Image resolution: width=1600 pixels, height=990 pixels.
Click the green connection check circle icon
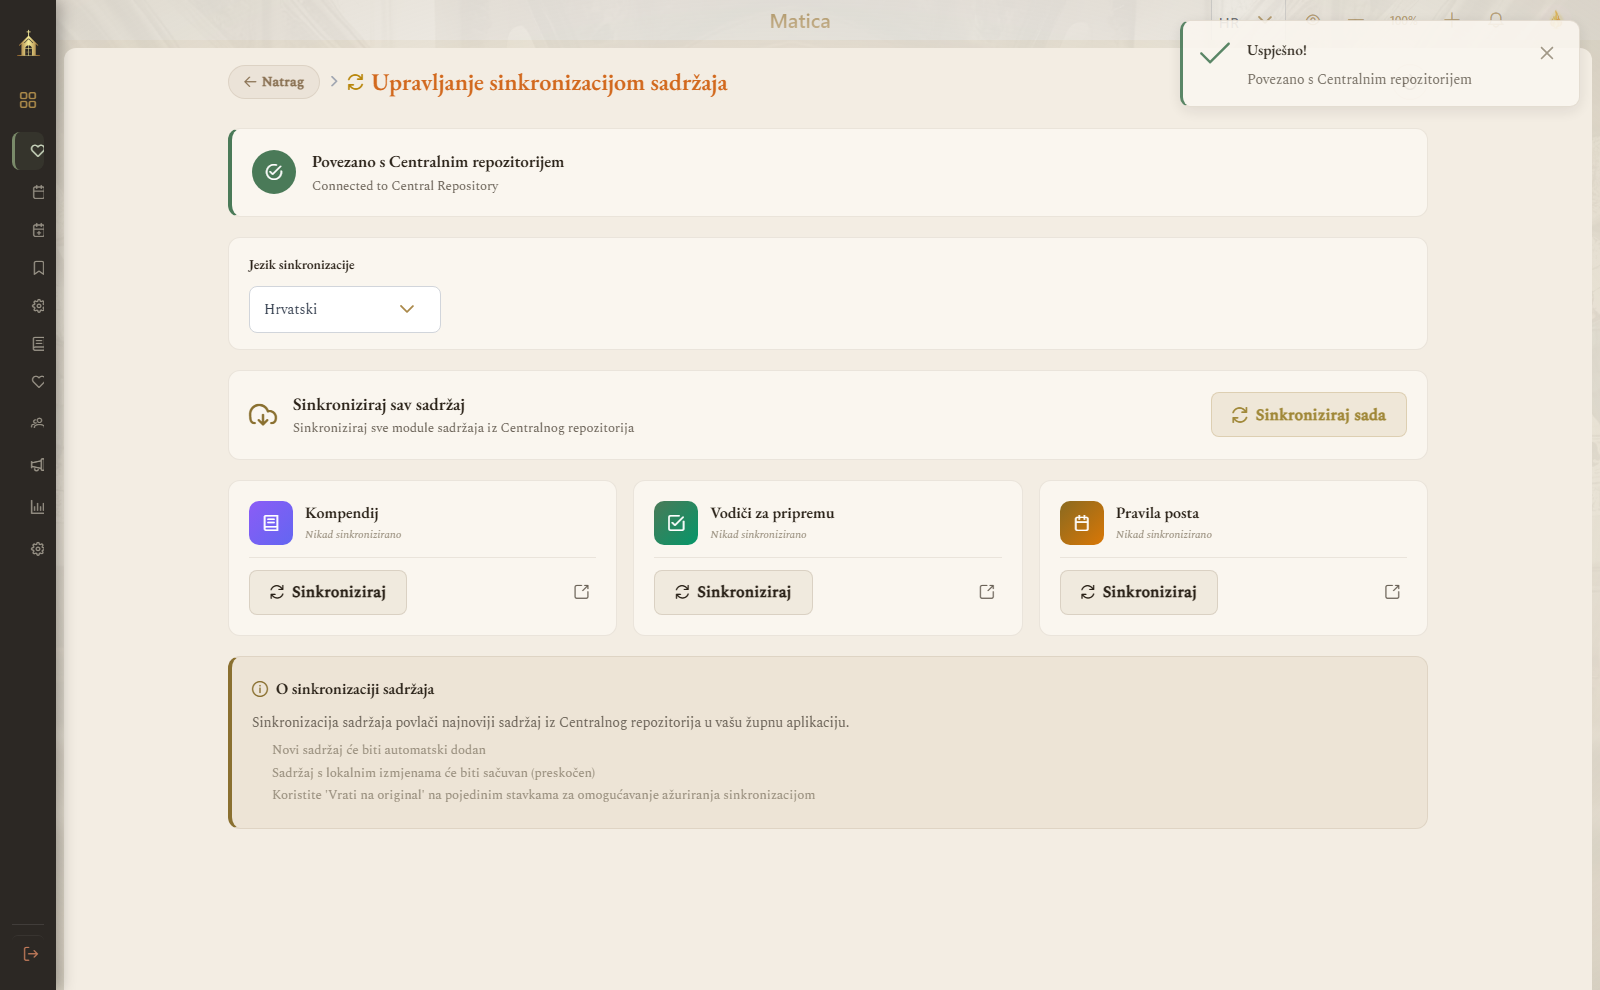point(274,172)
